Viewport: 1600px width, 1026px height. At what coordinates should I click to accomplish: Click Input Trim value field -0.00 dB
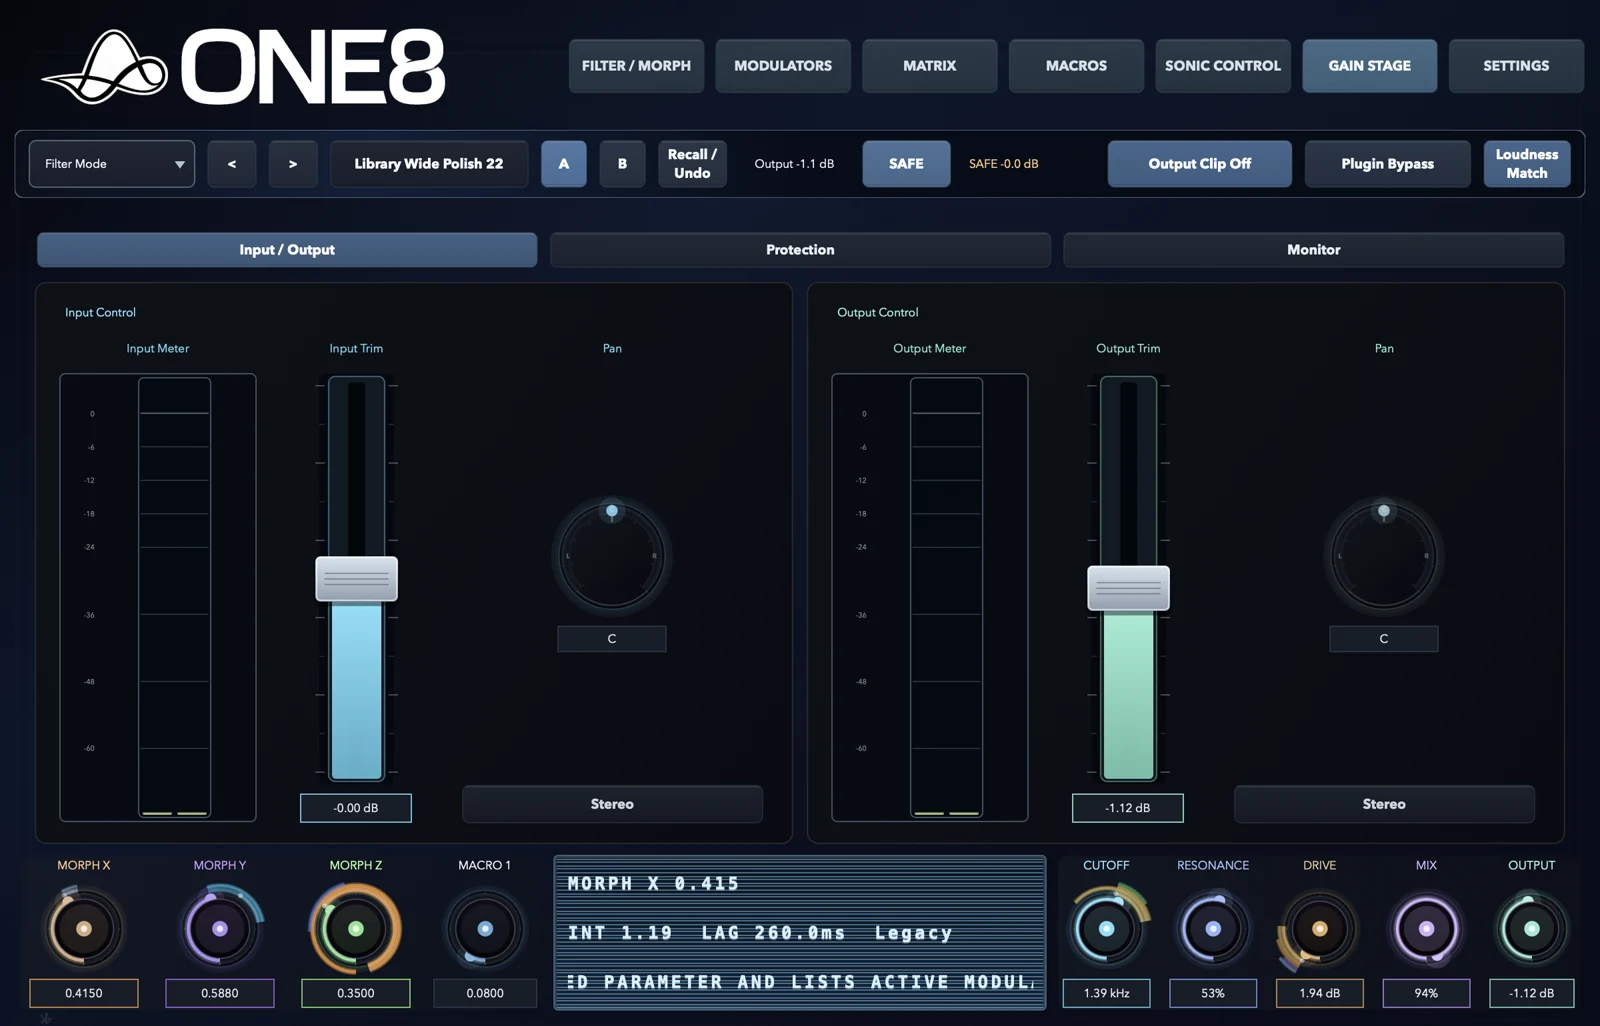point(356,808)
